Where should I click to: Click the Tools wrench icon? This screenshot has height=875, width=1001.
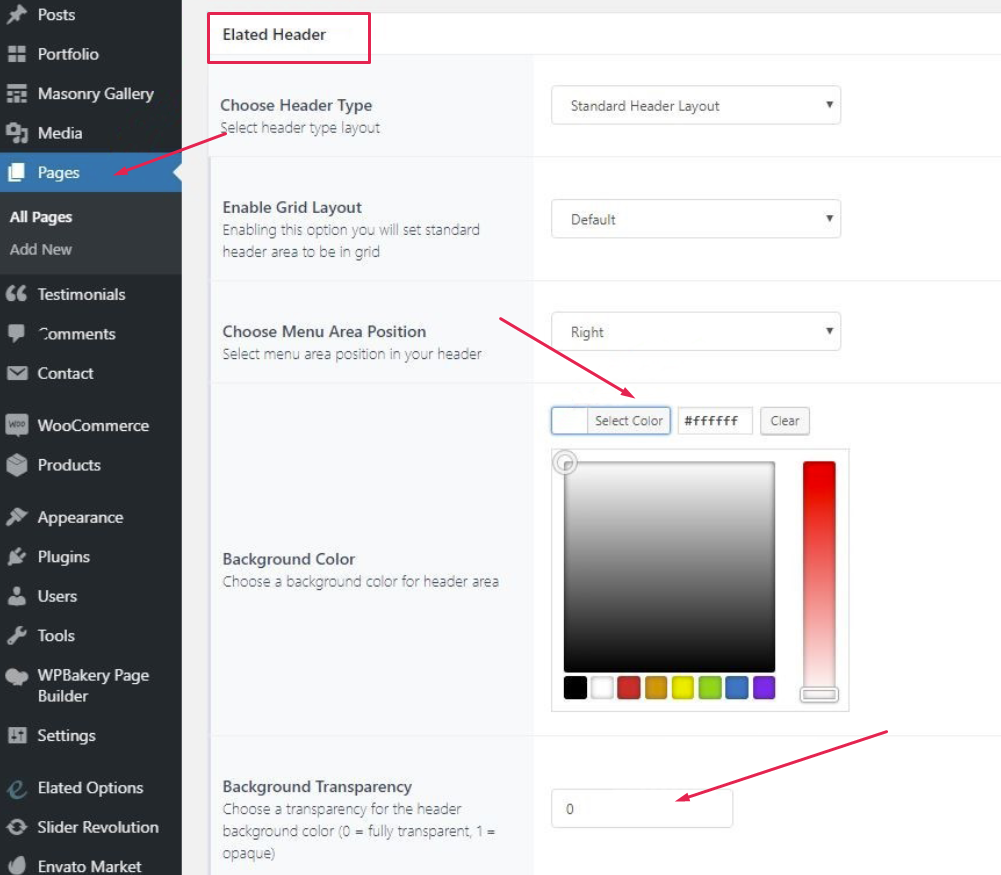pyautogui.click(x=16, y=636)
